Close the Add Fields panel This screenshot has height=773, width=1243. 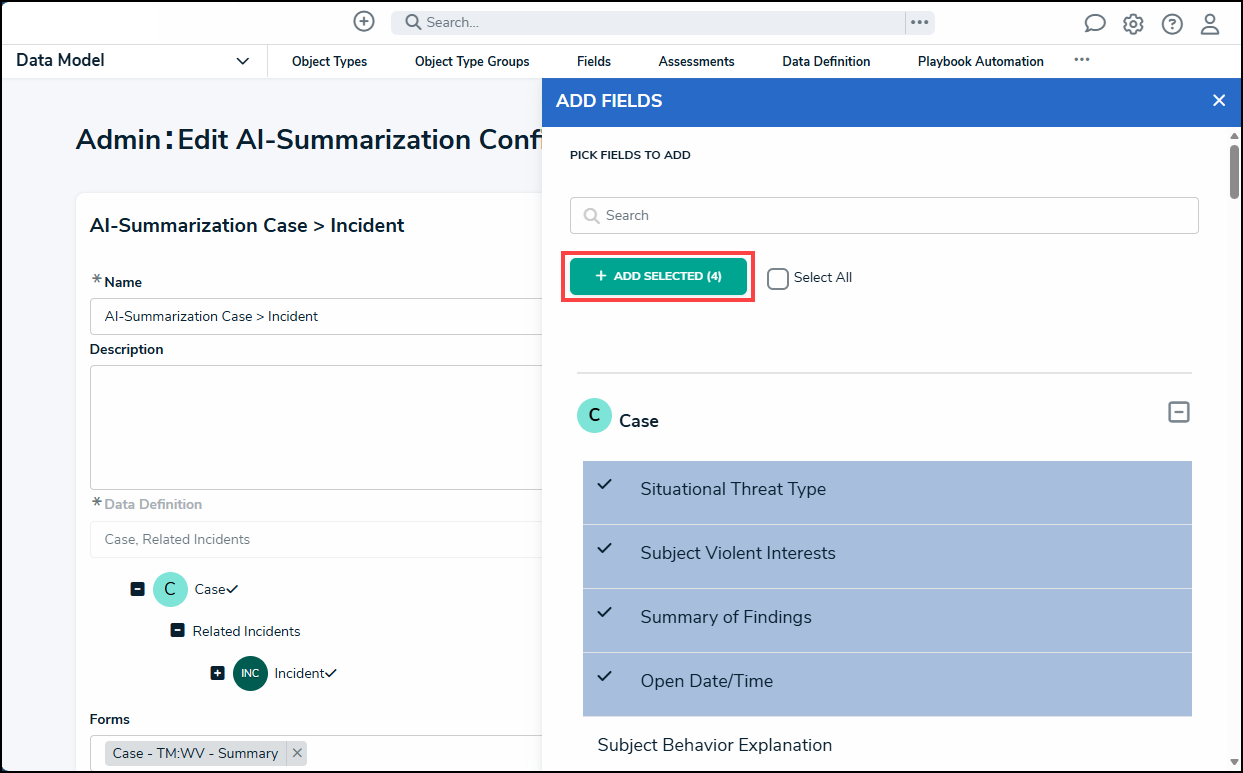pyautogui.click(x=1219, y=100)
